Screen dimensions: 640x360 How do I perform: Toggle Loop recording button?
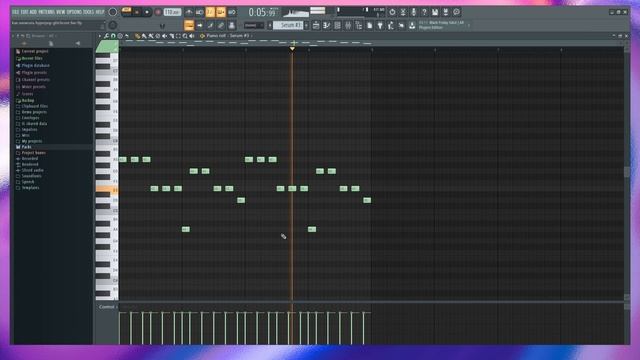pyautogui.click(x=231, y=12)
